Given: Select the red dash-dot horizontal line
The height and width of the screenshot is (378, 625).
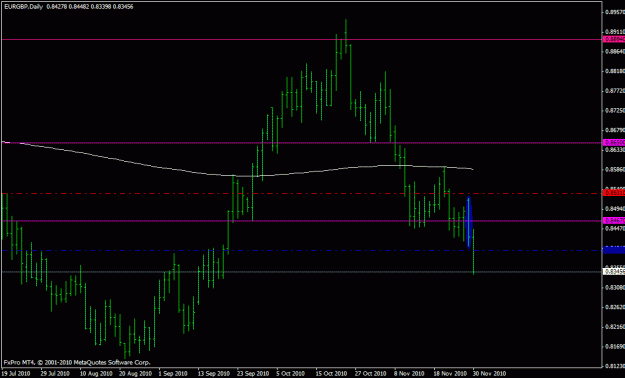Looking at the screenshot, I should (301, 194).
